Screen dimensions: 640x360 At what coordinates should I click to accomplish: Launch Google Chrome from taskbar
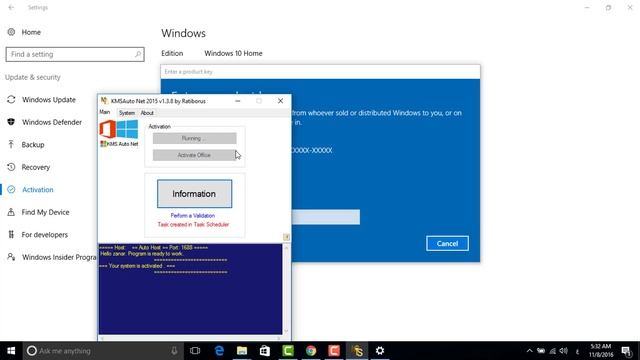311,351
